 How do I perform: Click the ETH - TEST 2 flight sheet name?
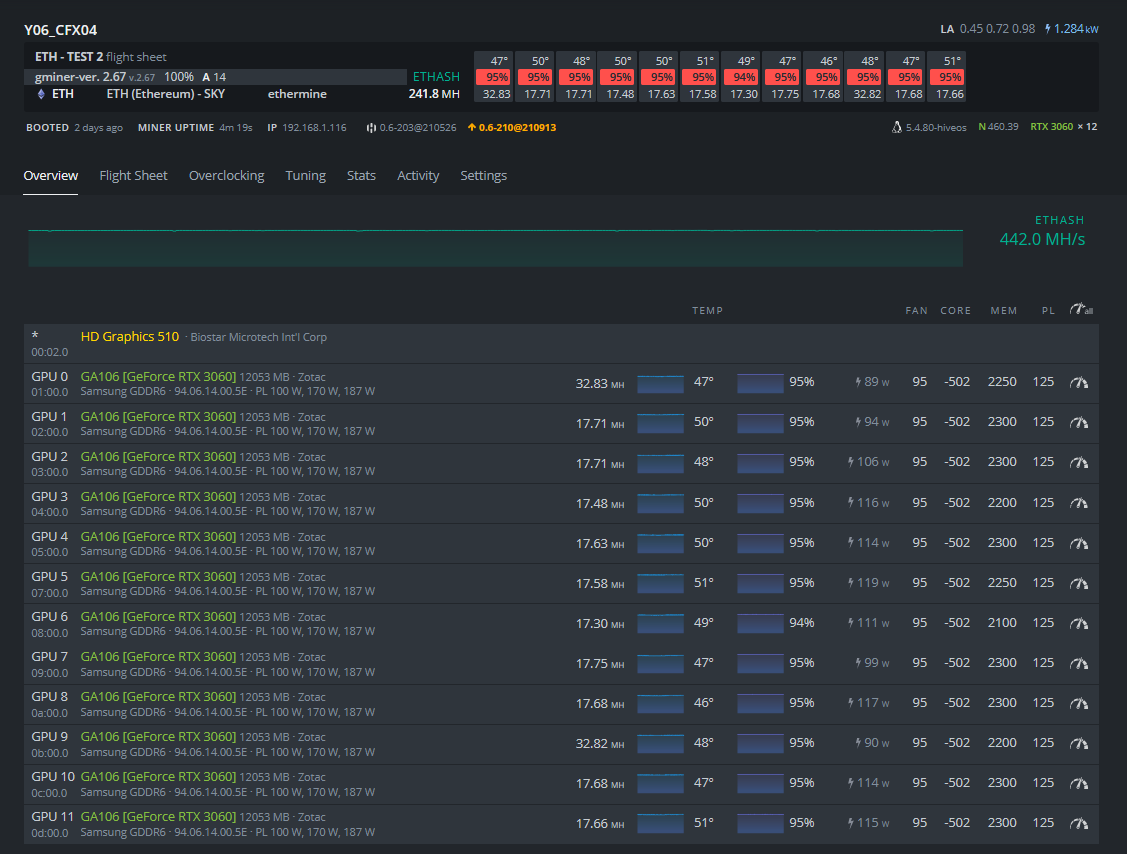click(69, 57)
